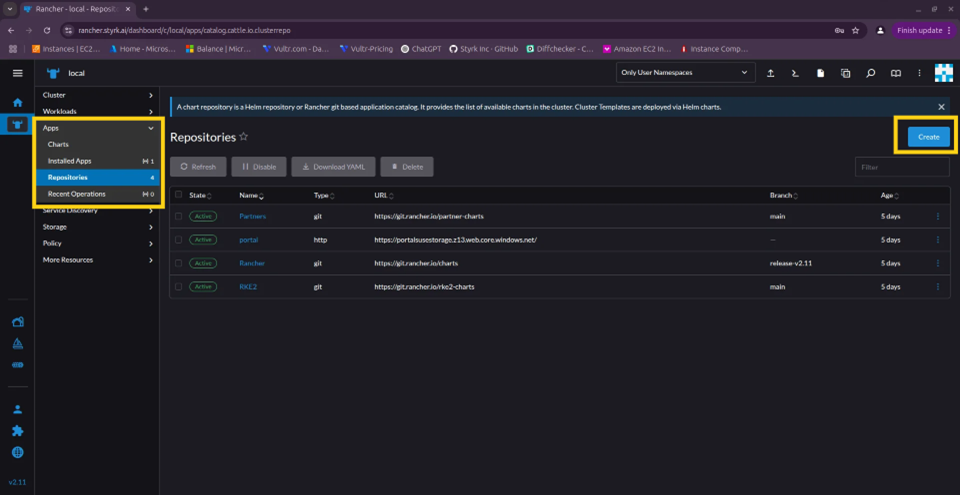Open the RKE2 repository link

point(249,287)
